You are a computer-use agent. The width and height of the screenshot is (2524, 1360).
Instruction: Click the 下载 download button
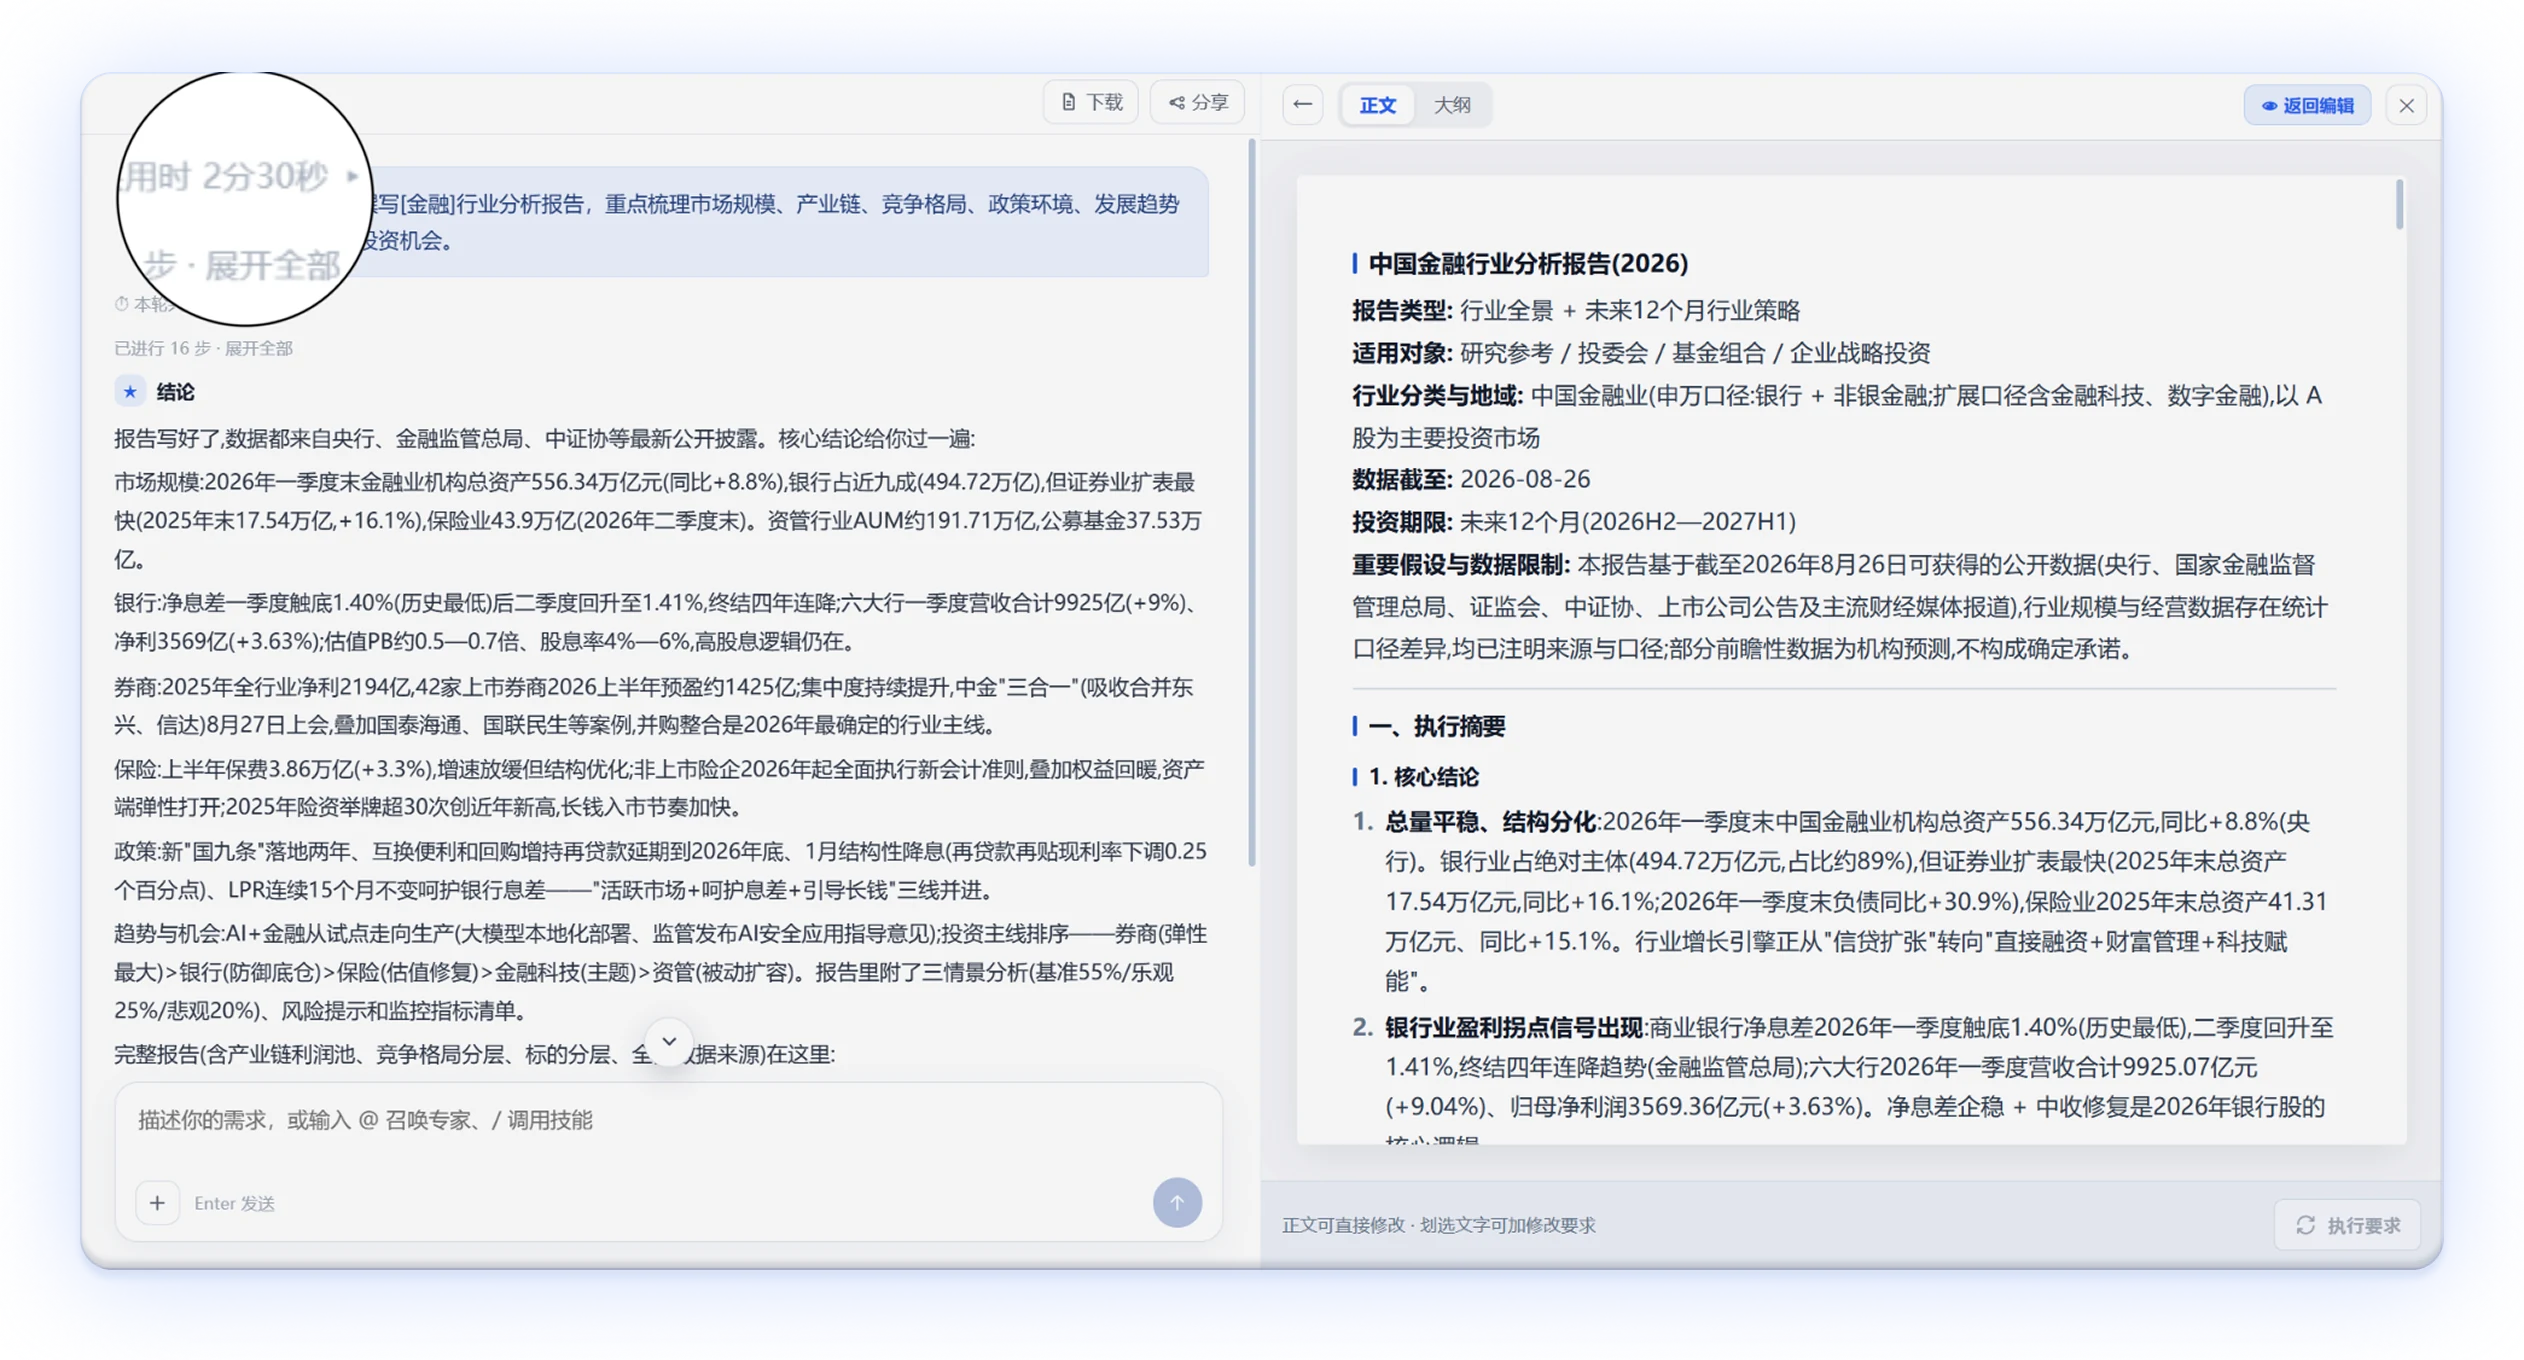(1091, 103)
